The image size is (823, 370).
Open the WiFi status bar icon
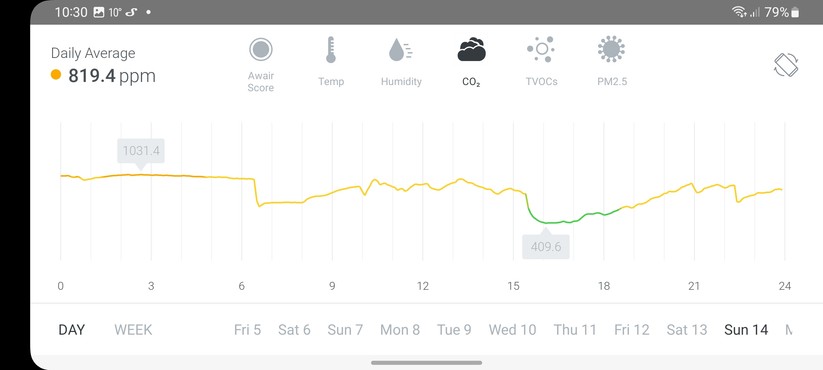(x=740, y=12)
